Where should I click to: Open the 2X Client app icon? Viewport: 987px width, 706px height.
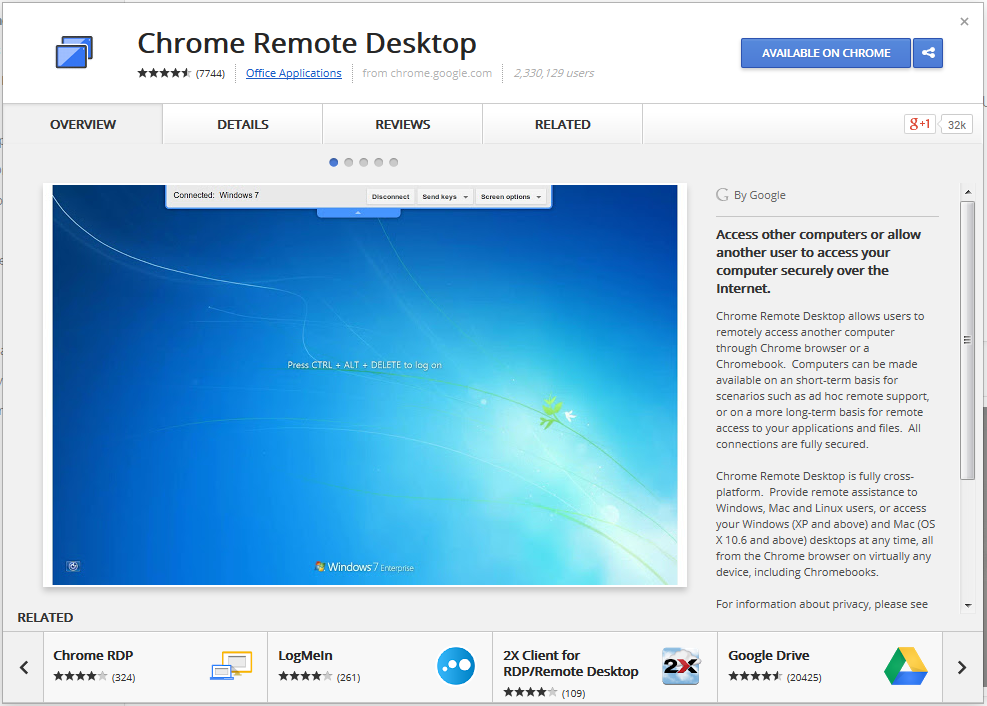[680, 666]
